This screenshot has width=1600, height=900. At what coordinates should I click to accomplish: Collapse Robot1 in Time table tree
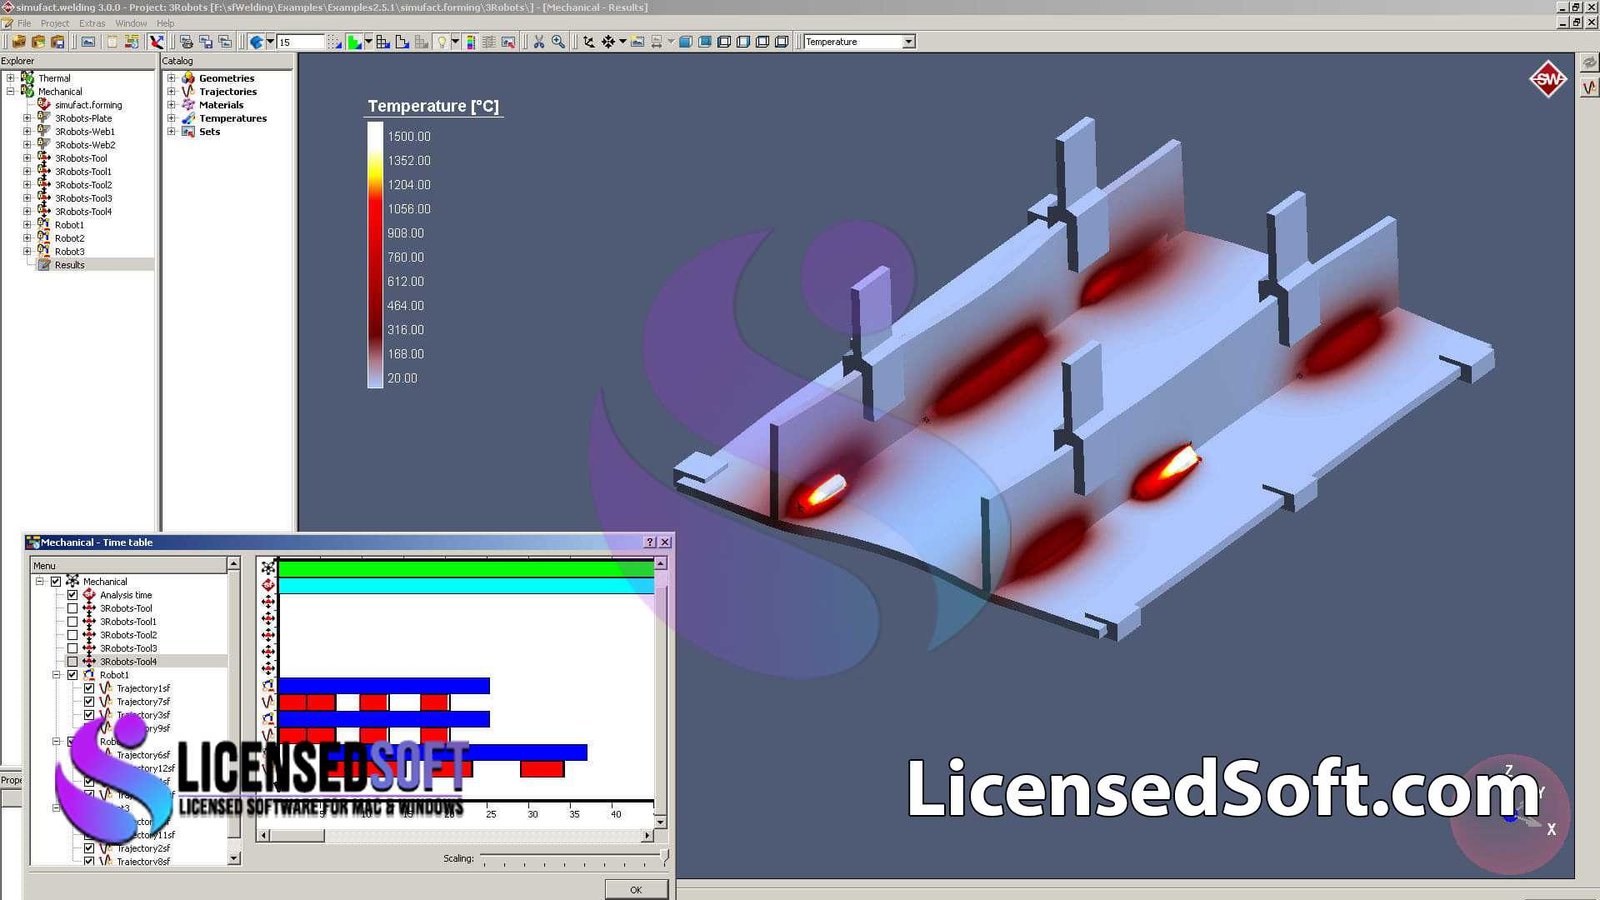click(x=56, y=675)
